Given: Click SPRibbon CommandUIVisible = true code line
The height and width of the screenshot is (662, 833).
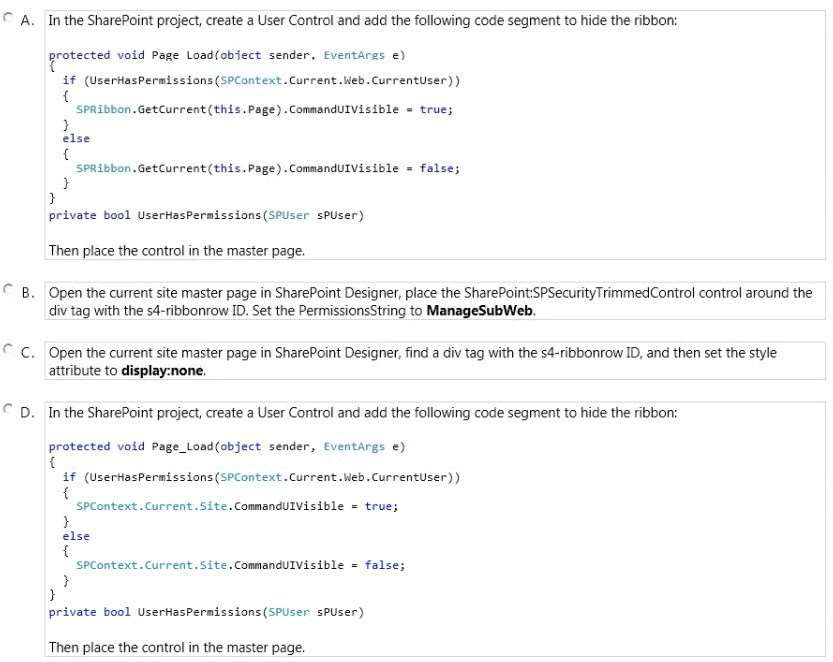Looking at the screenshot, I should coord(264,109).
